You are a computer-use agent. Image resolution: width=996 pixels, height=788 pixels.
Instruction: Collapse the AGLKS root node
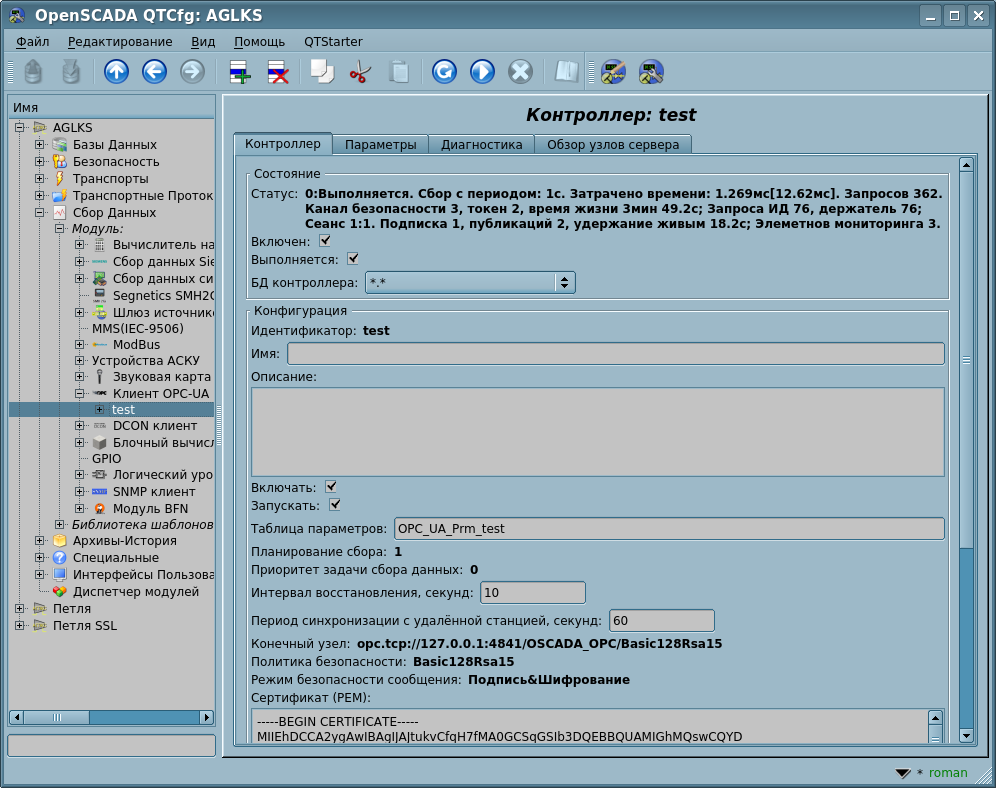20,128
